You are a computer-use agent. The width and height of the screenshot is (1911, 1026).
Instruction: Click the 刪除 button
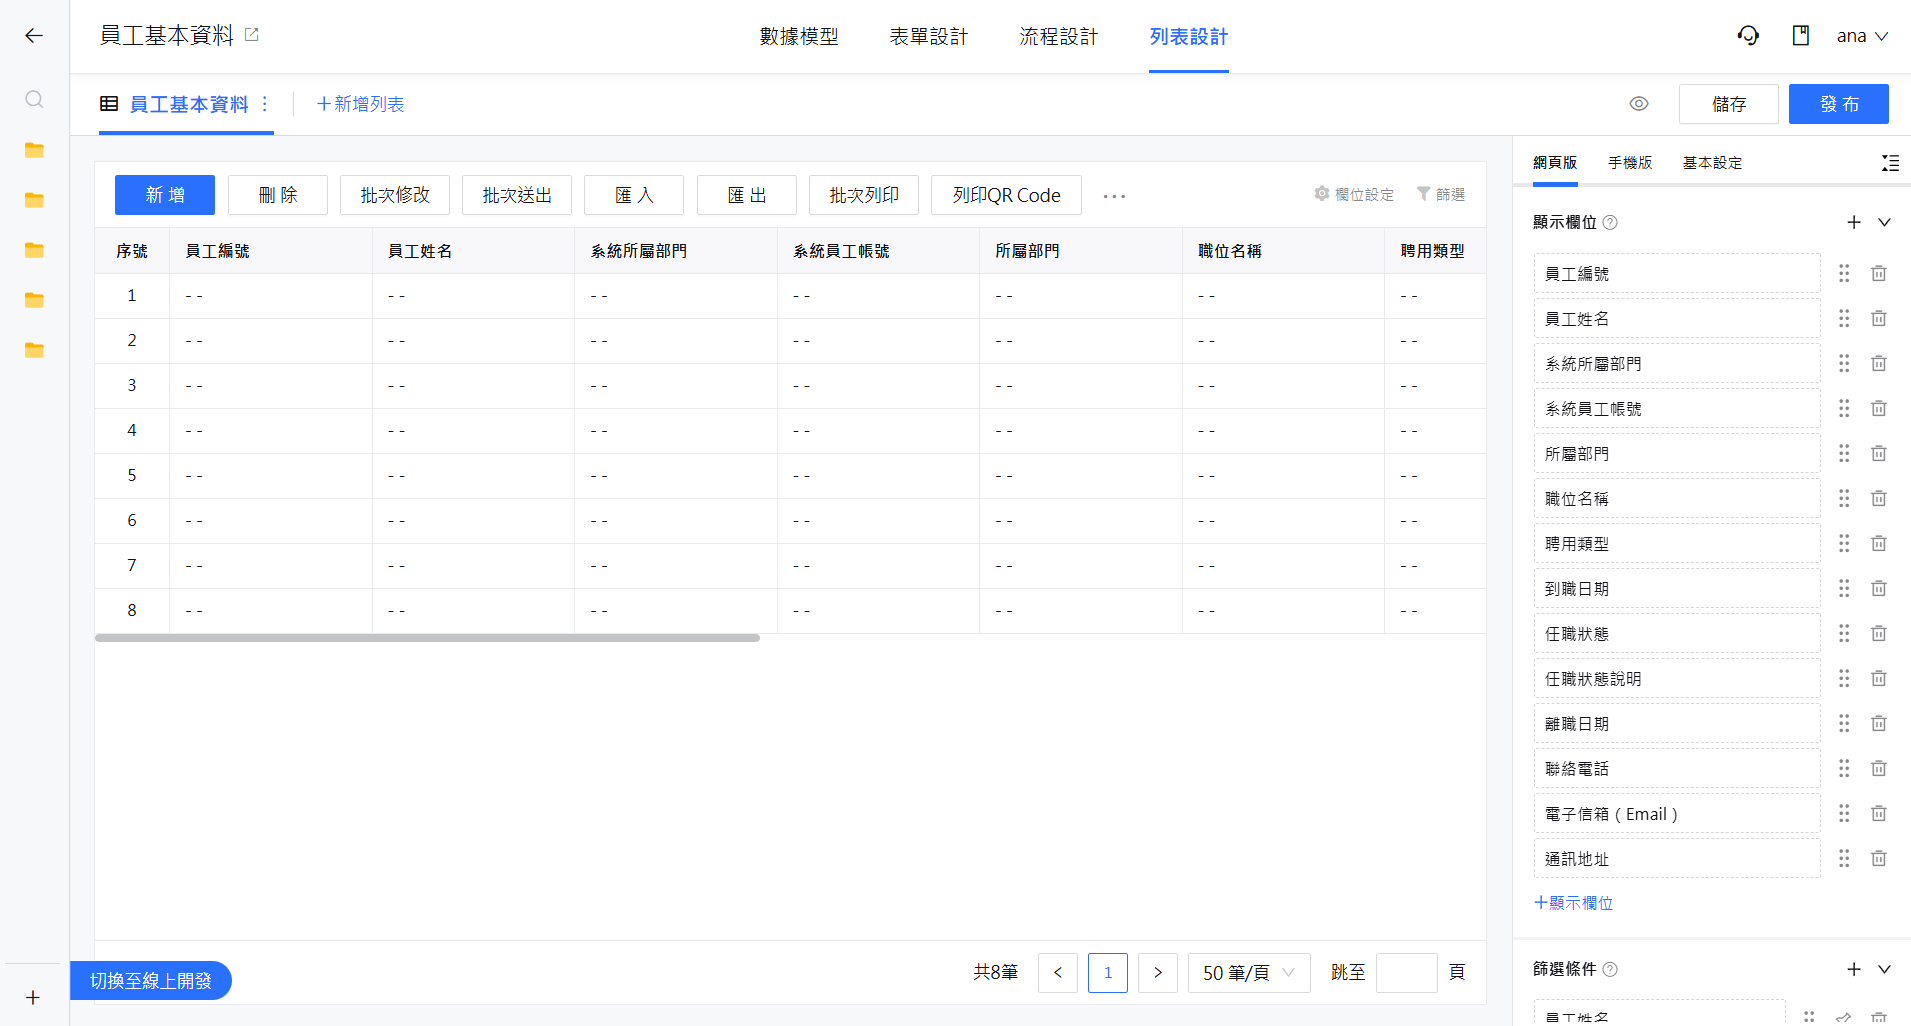tap(278, 195)
